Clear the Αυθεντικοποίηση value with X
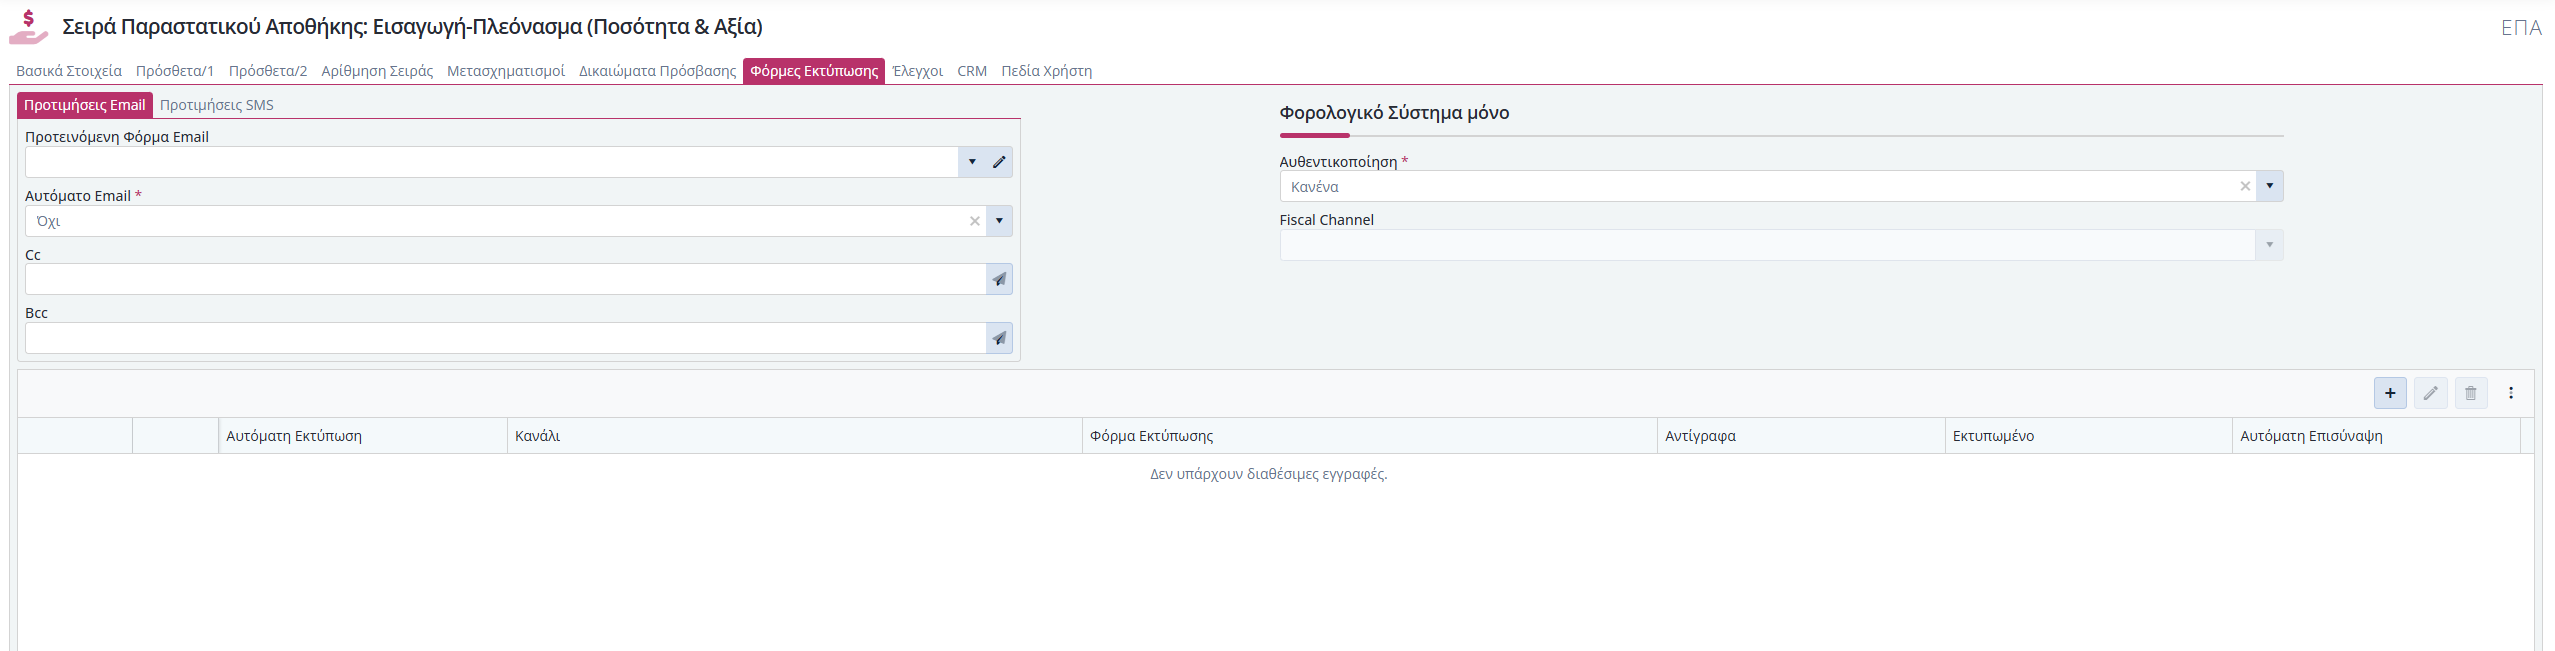This screenshot has height=651, width=2555. click(2245, 186)
